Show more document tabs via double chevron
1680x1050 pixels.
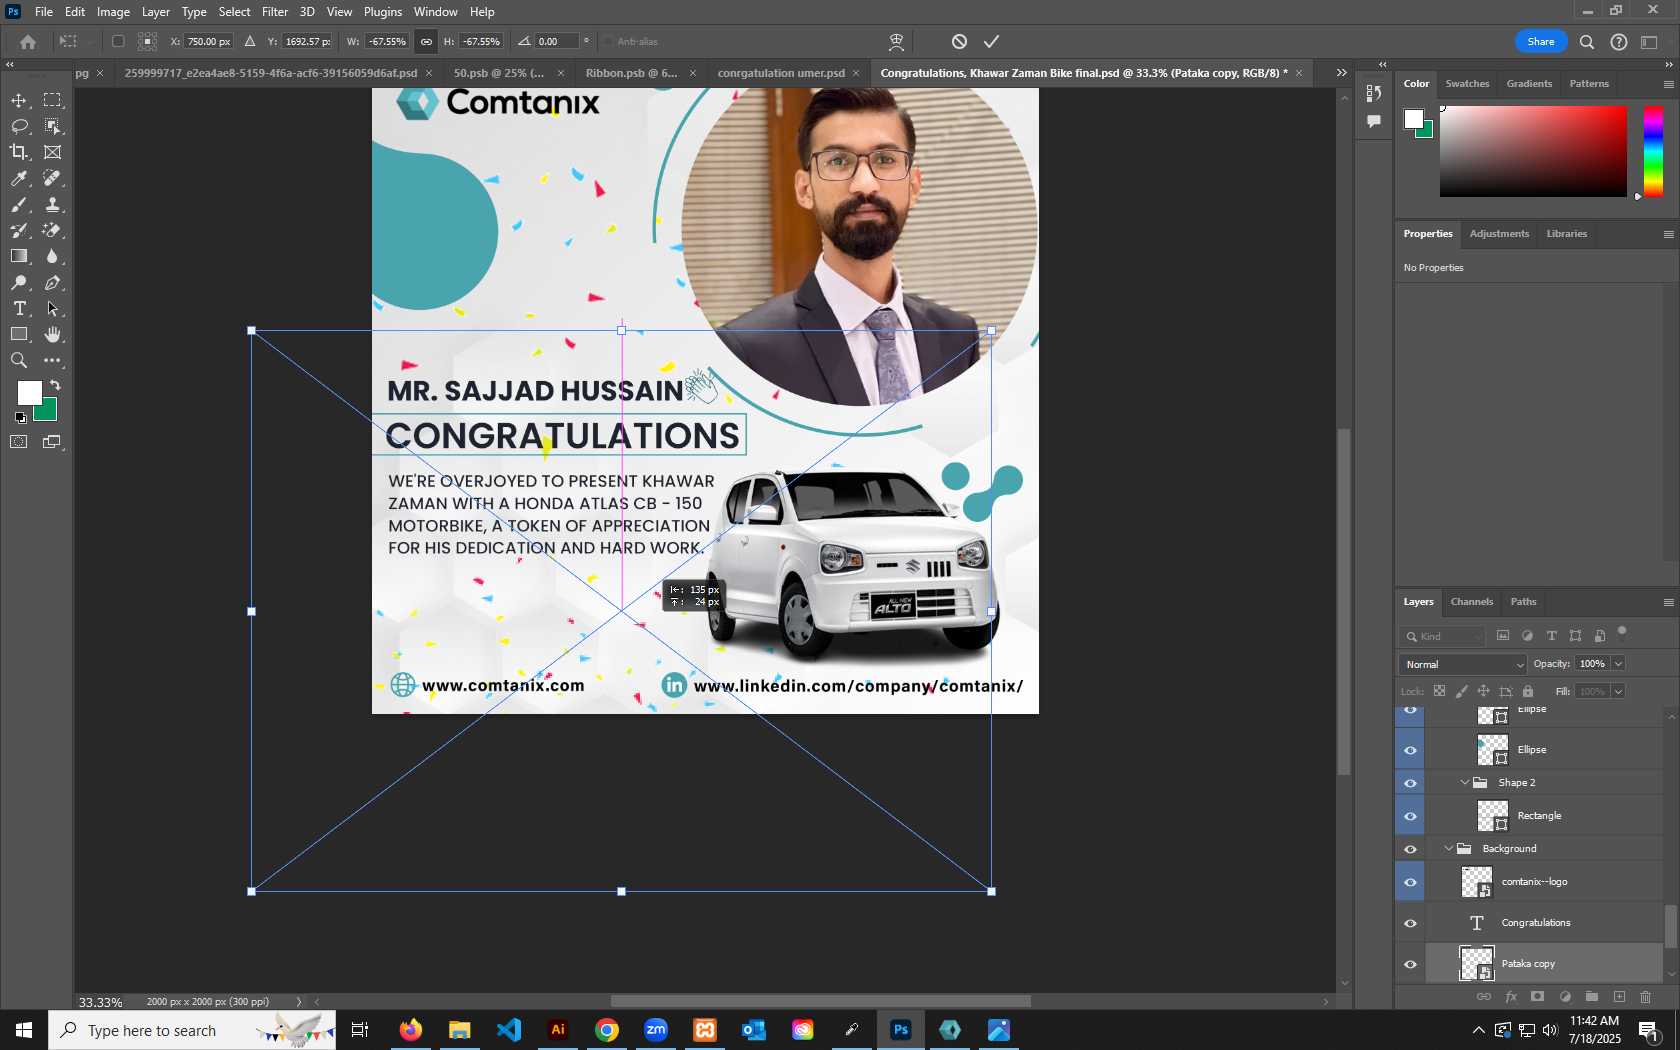click(x=1341, y=73)
